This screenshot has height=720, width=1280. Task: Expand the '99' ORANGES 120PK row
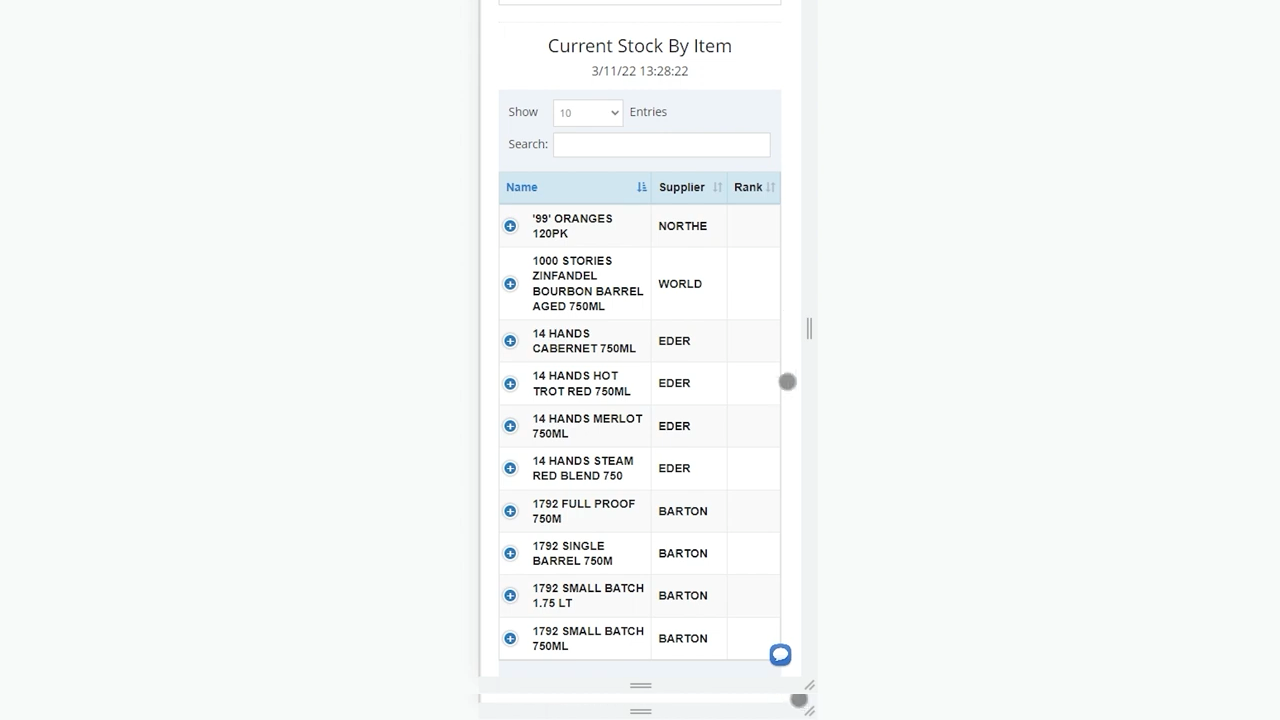(x=510, y=226)
